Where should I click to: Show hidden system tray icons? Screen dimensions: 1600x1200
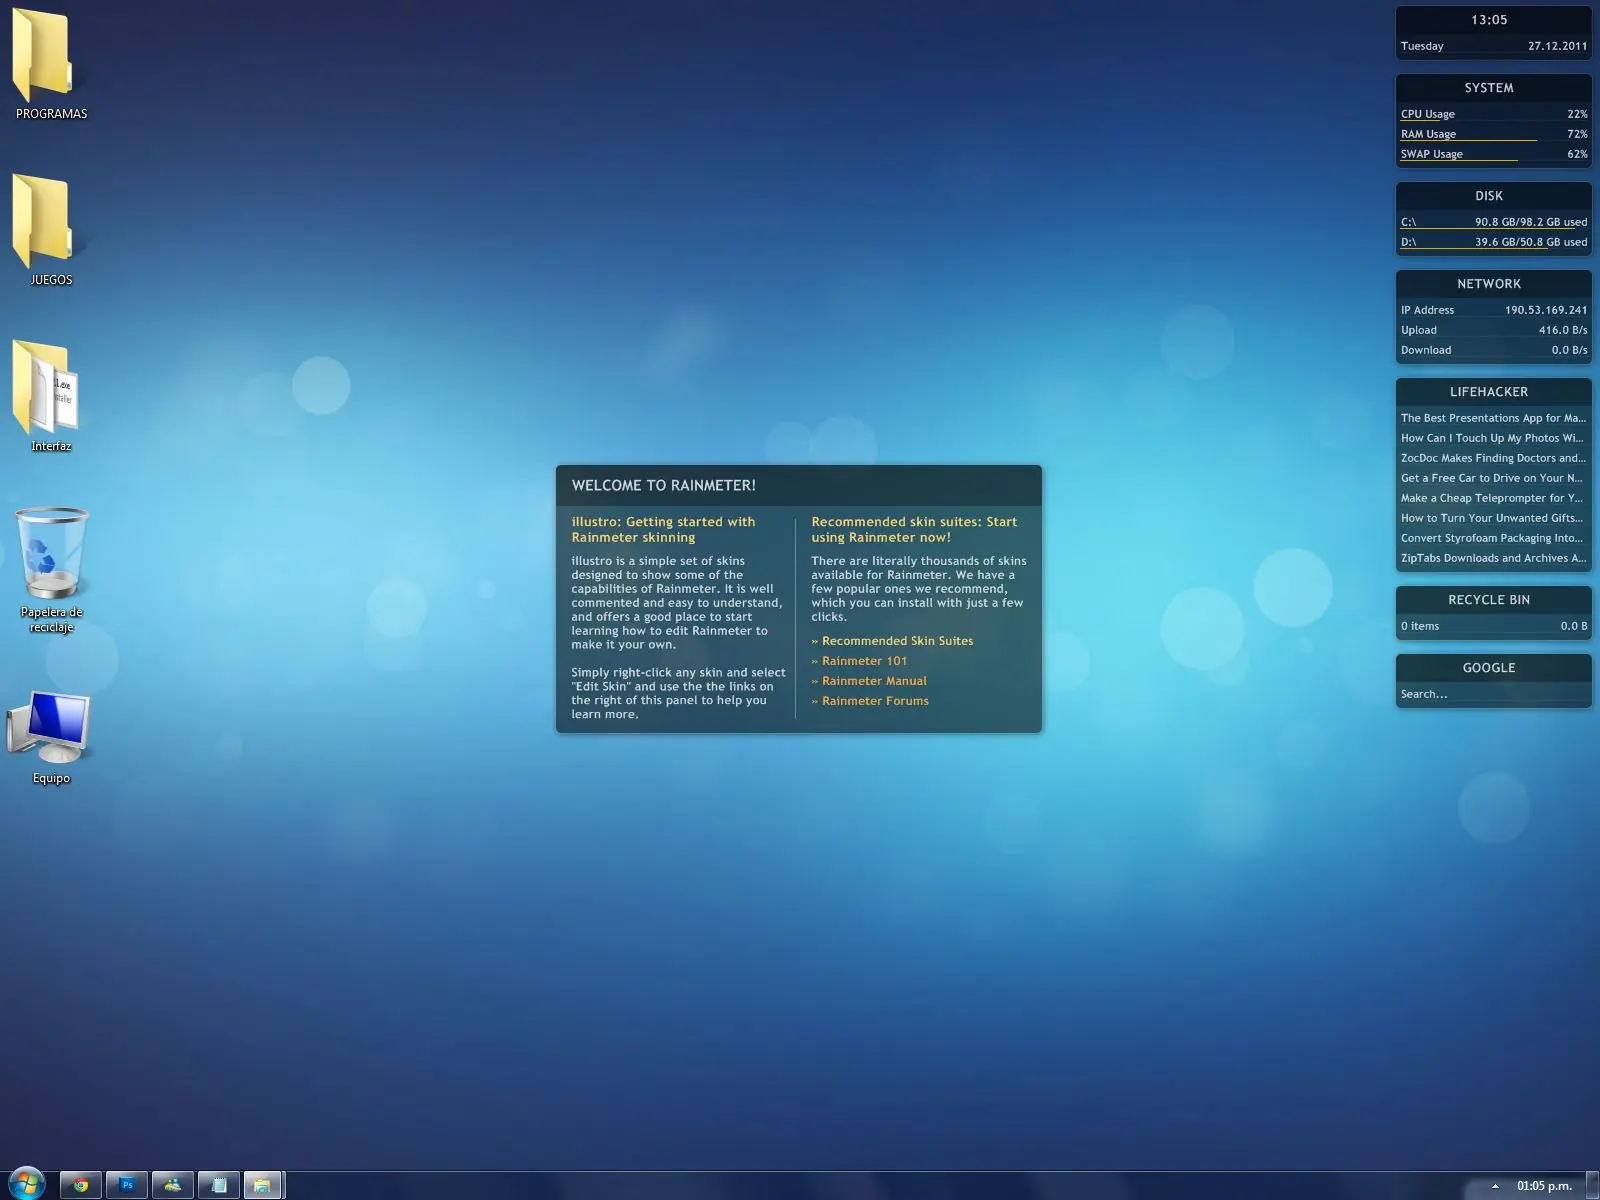pos(1495,1186)
